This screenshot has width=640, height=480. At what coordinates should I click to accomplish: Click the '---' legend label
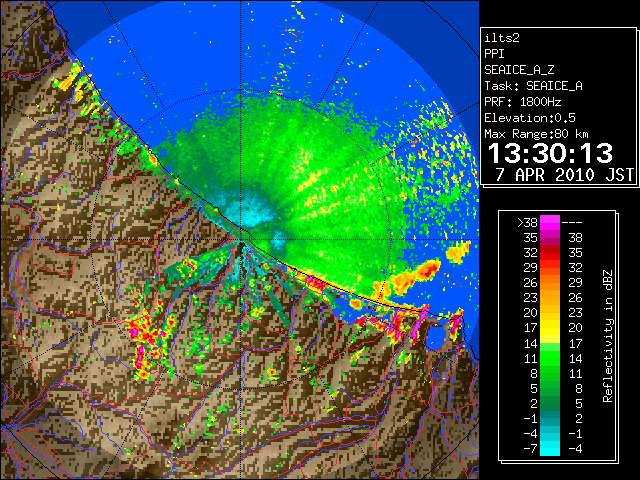point(572,223)
